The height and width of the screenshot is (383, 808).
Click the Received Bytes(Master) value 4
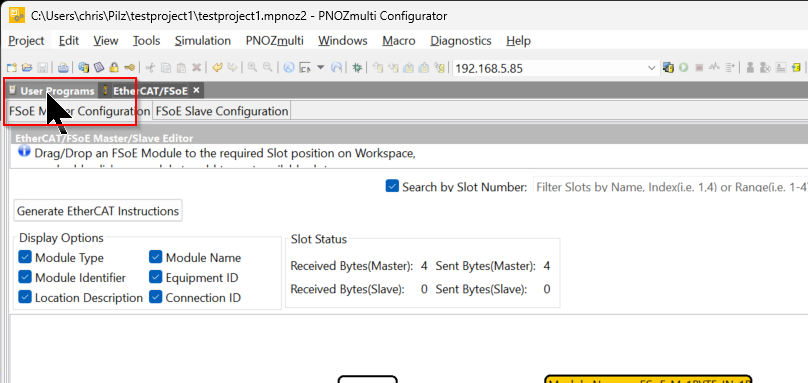tap(424, 267)
